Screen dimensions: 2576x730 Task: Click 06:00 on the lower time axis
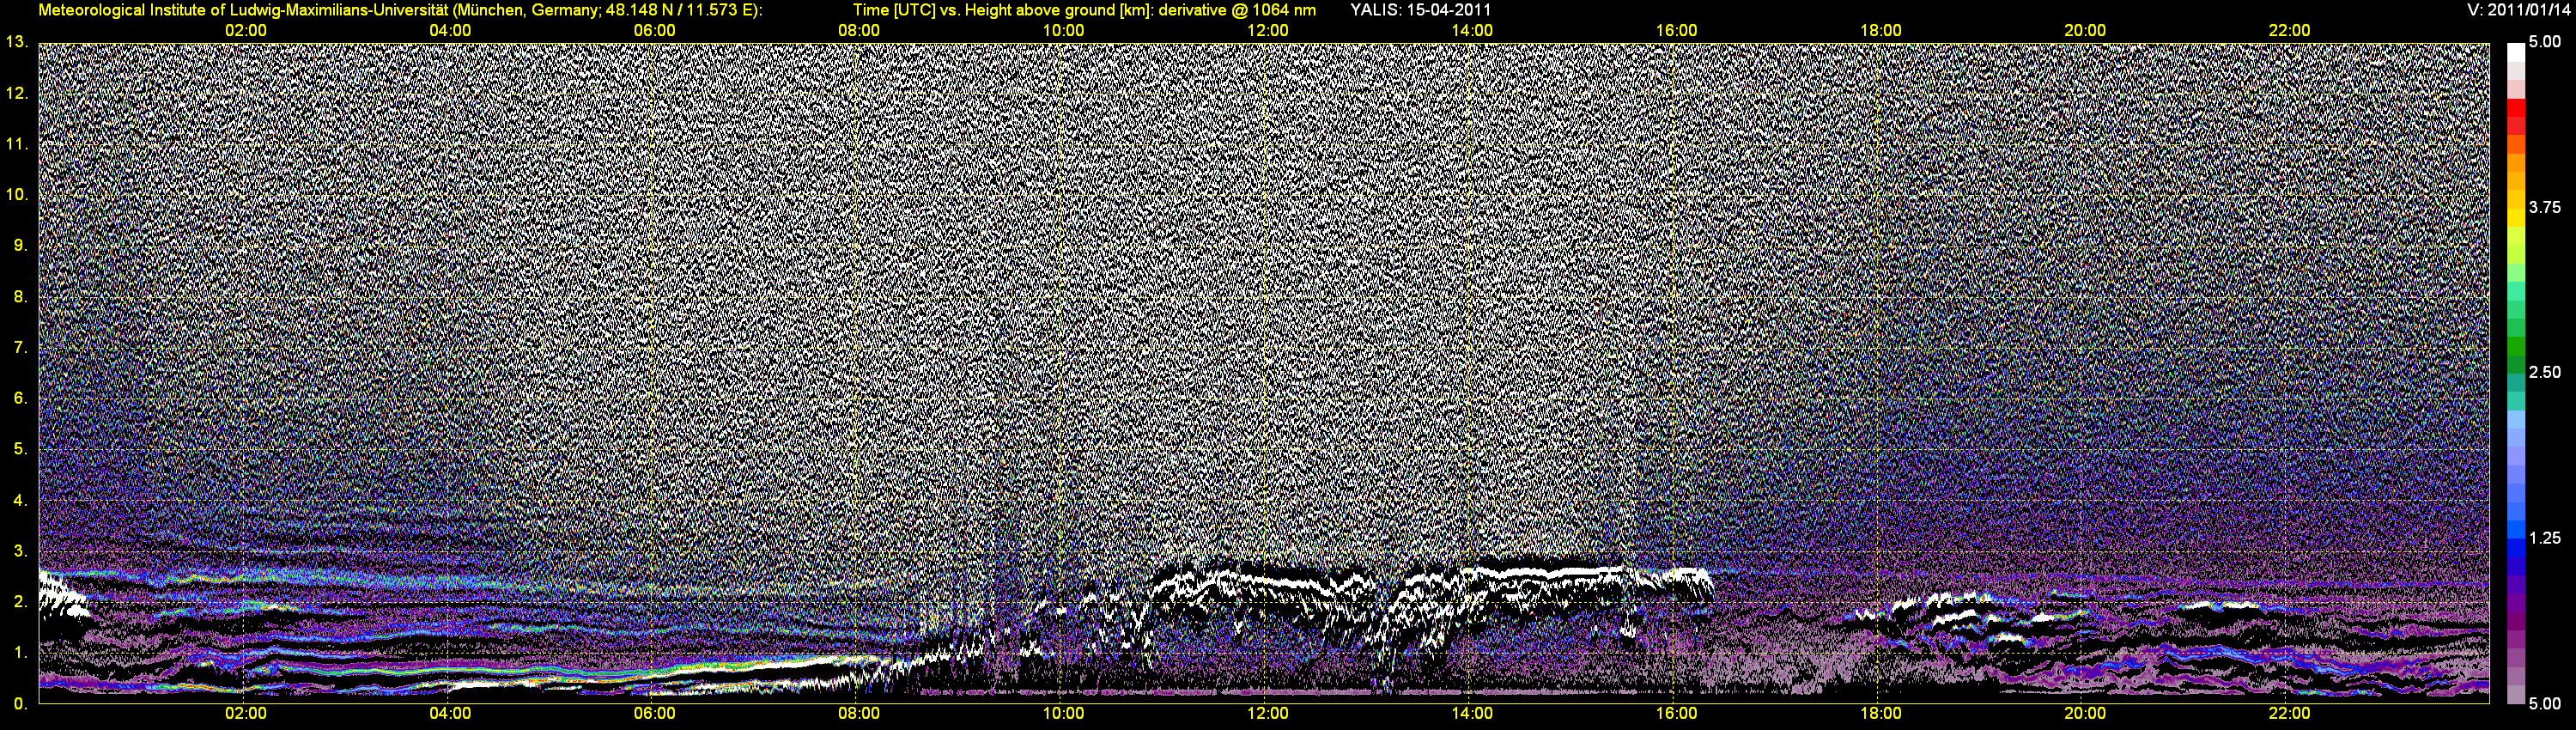(x=654, y=713)
